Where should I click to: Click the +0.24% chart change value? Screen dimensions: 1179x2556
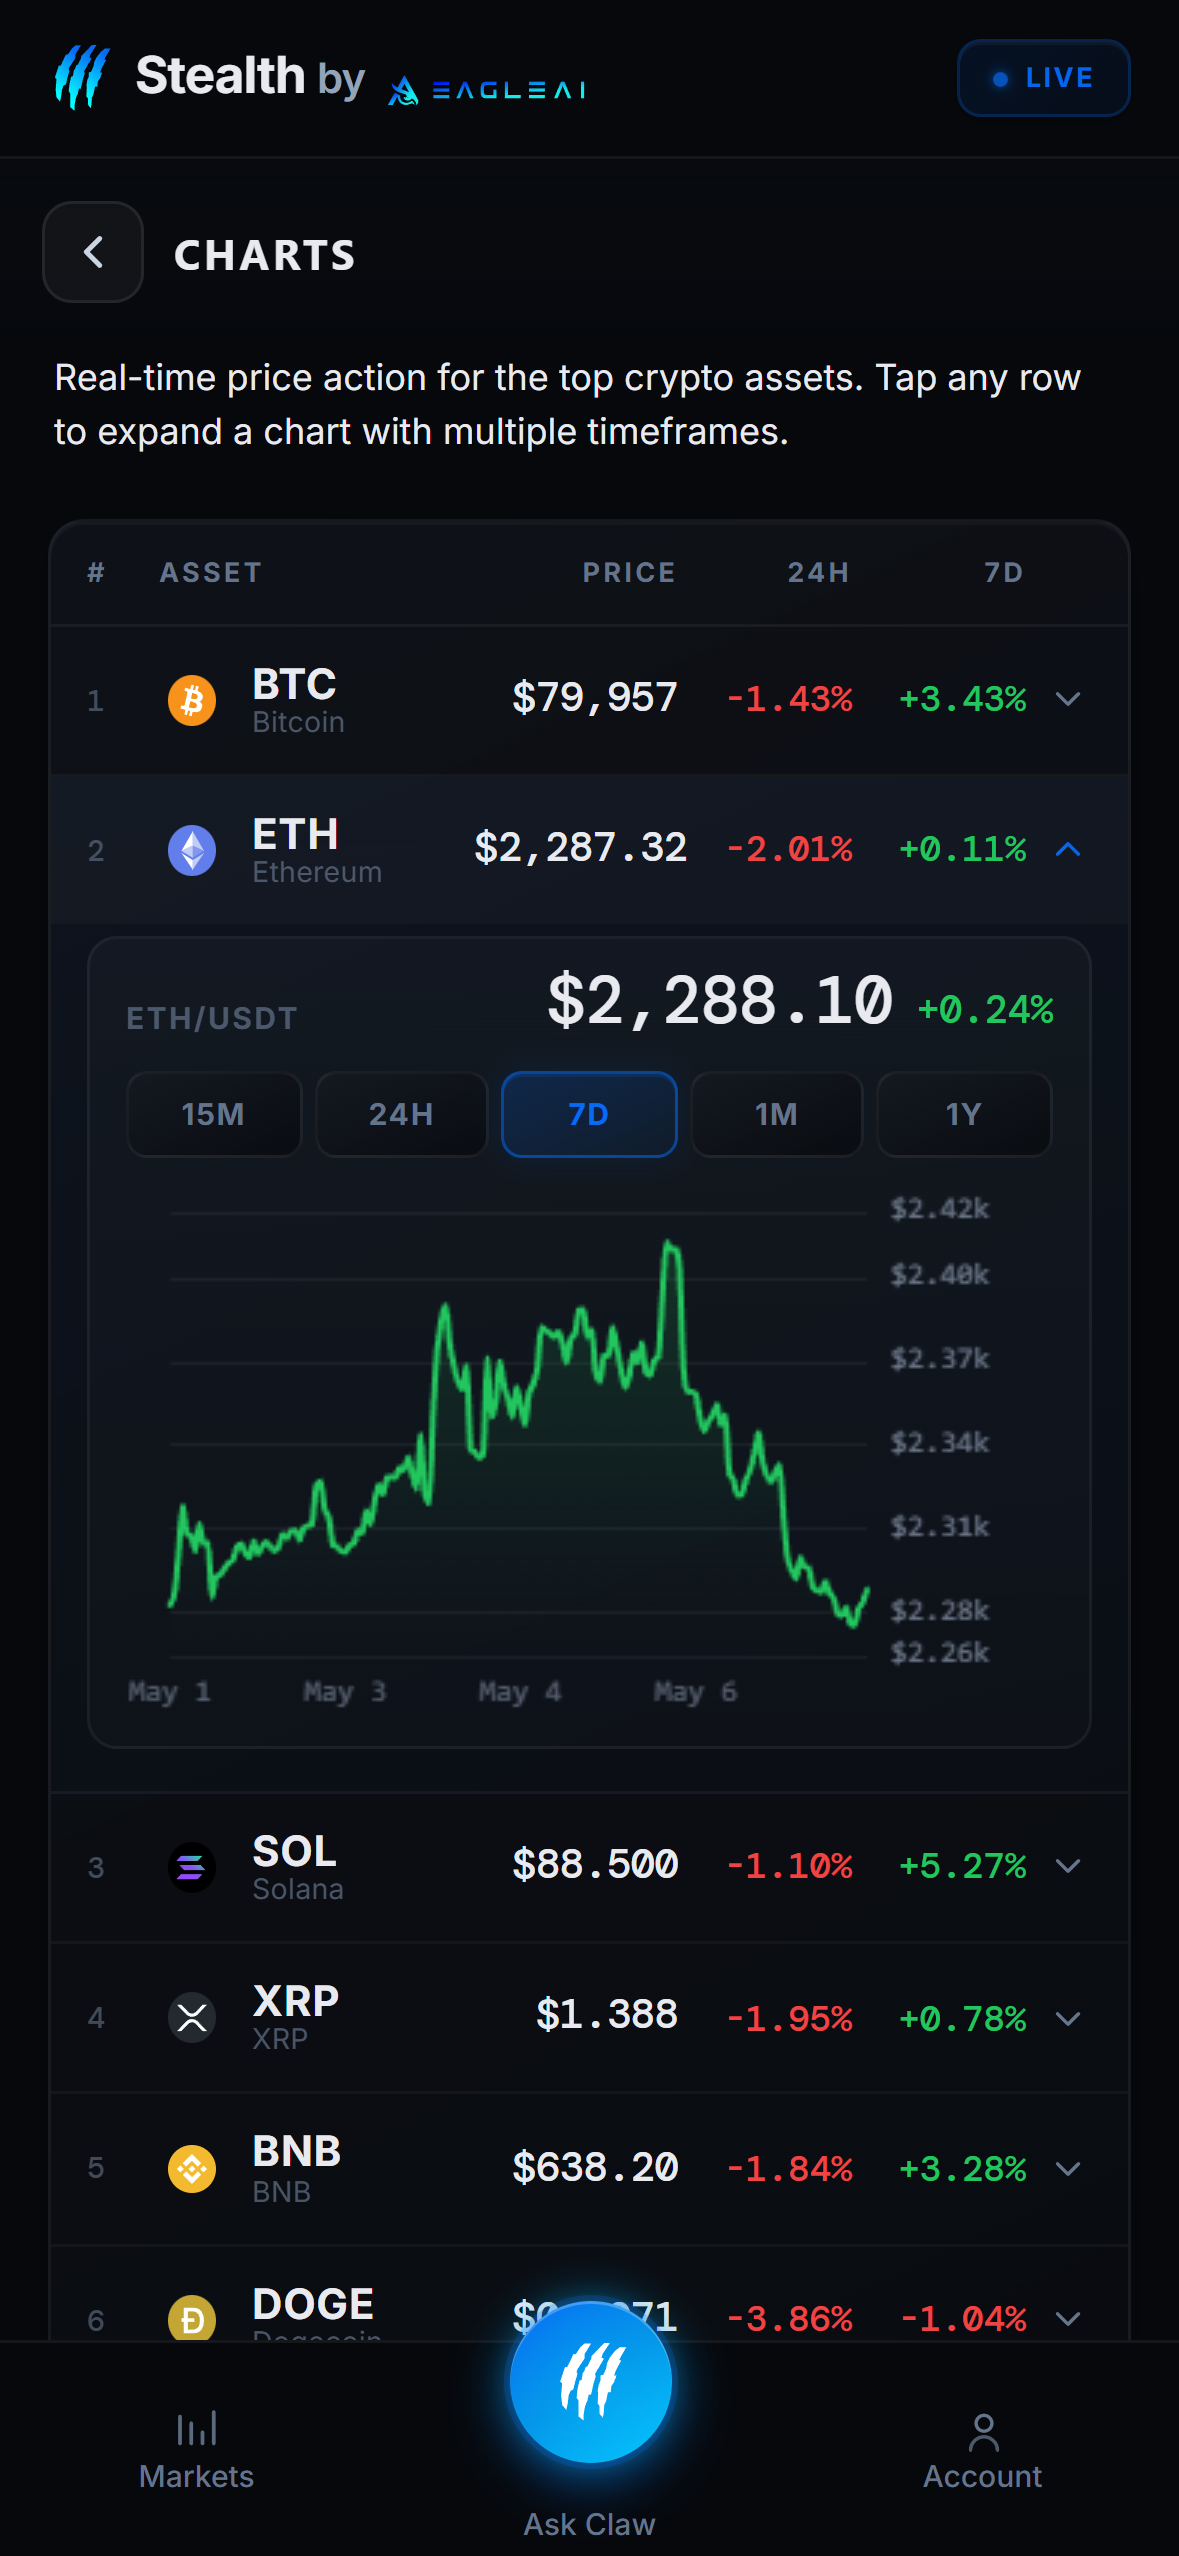tap(986, 1010)
